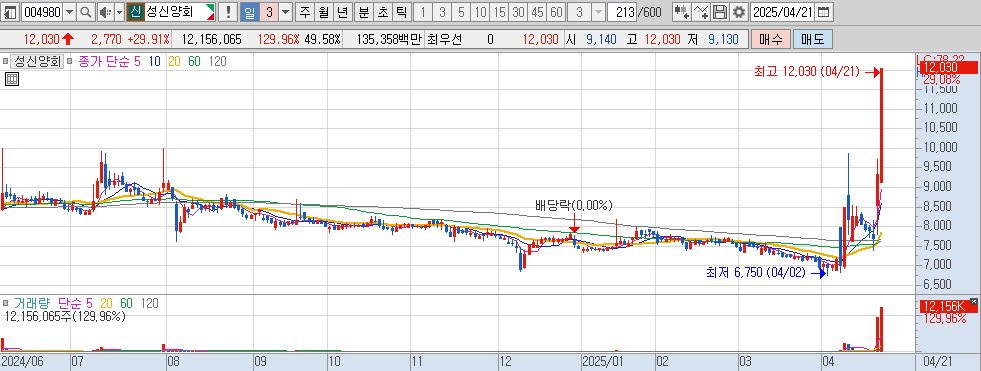The image size is (981, 371).
Task: Click the green 60 moving average legend
Action: tap(195, 61)
